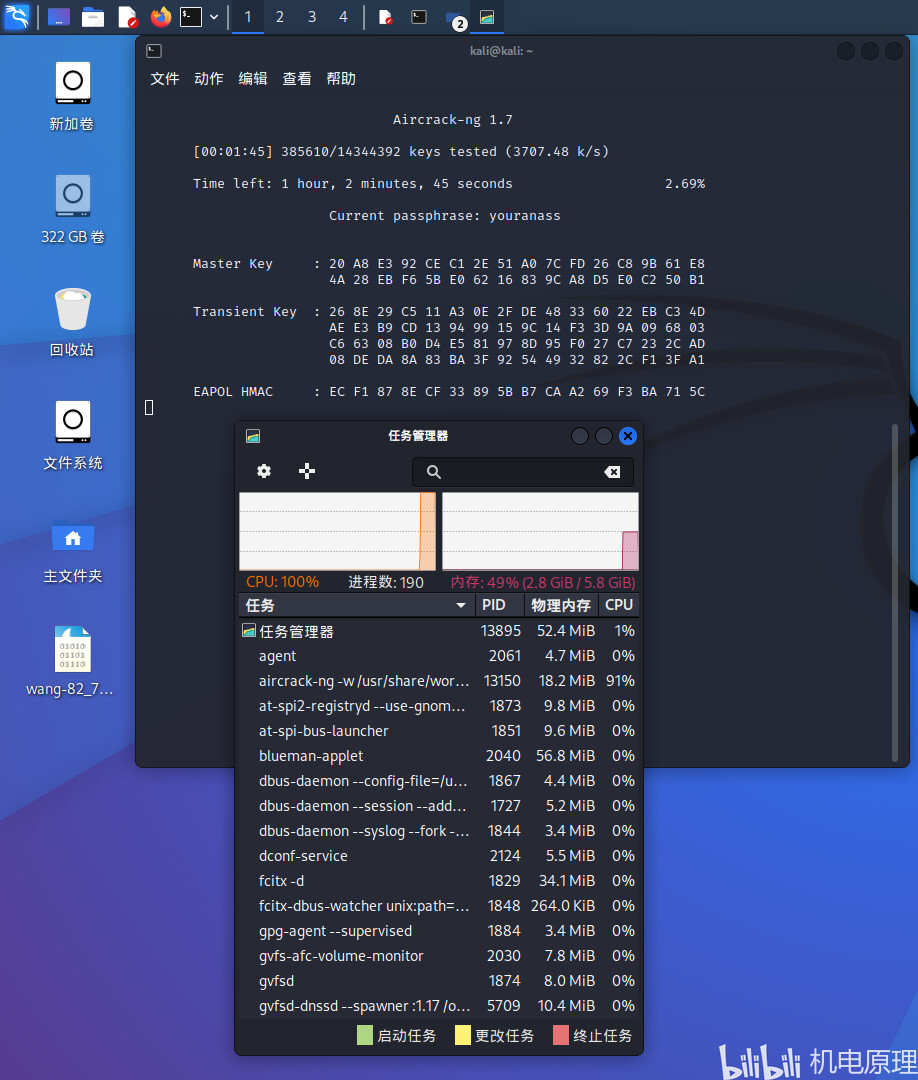Viewport: 918px width, 1080px height.
Task: Open 322 GB 卷 desktop icon
Action: (x=72, y=209)
